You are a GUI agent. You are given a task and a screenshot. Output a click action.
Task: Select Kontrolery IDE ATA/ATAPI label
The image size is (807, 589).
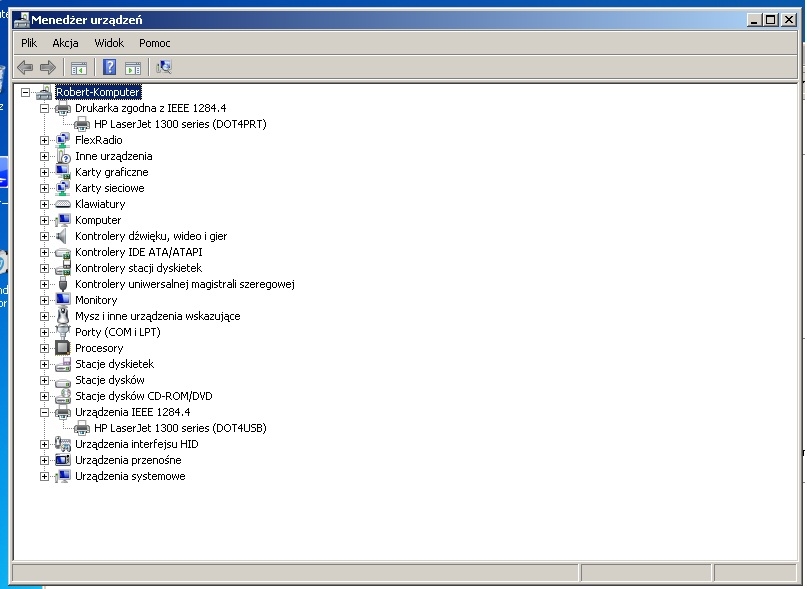(x=138, y=252)
